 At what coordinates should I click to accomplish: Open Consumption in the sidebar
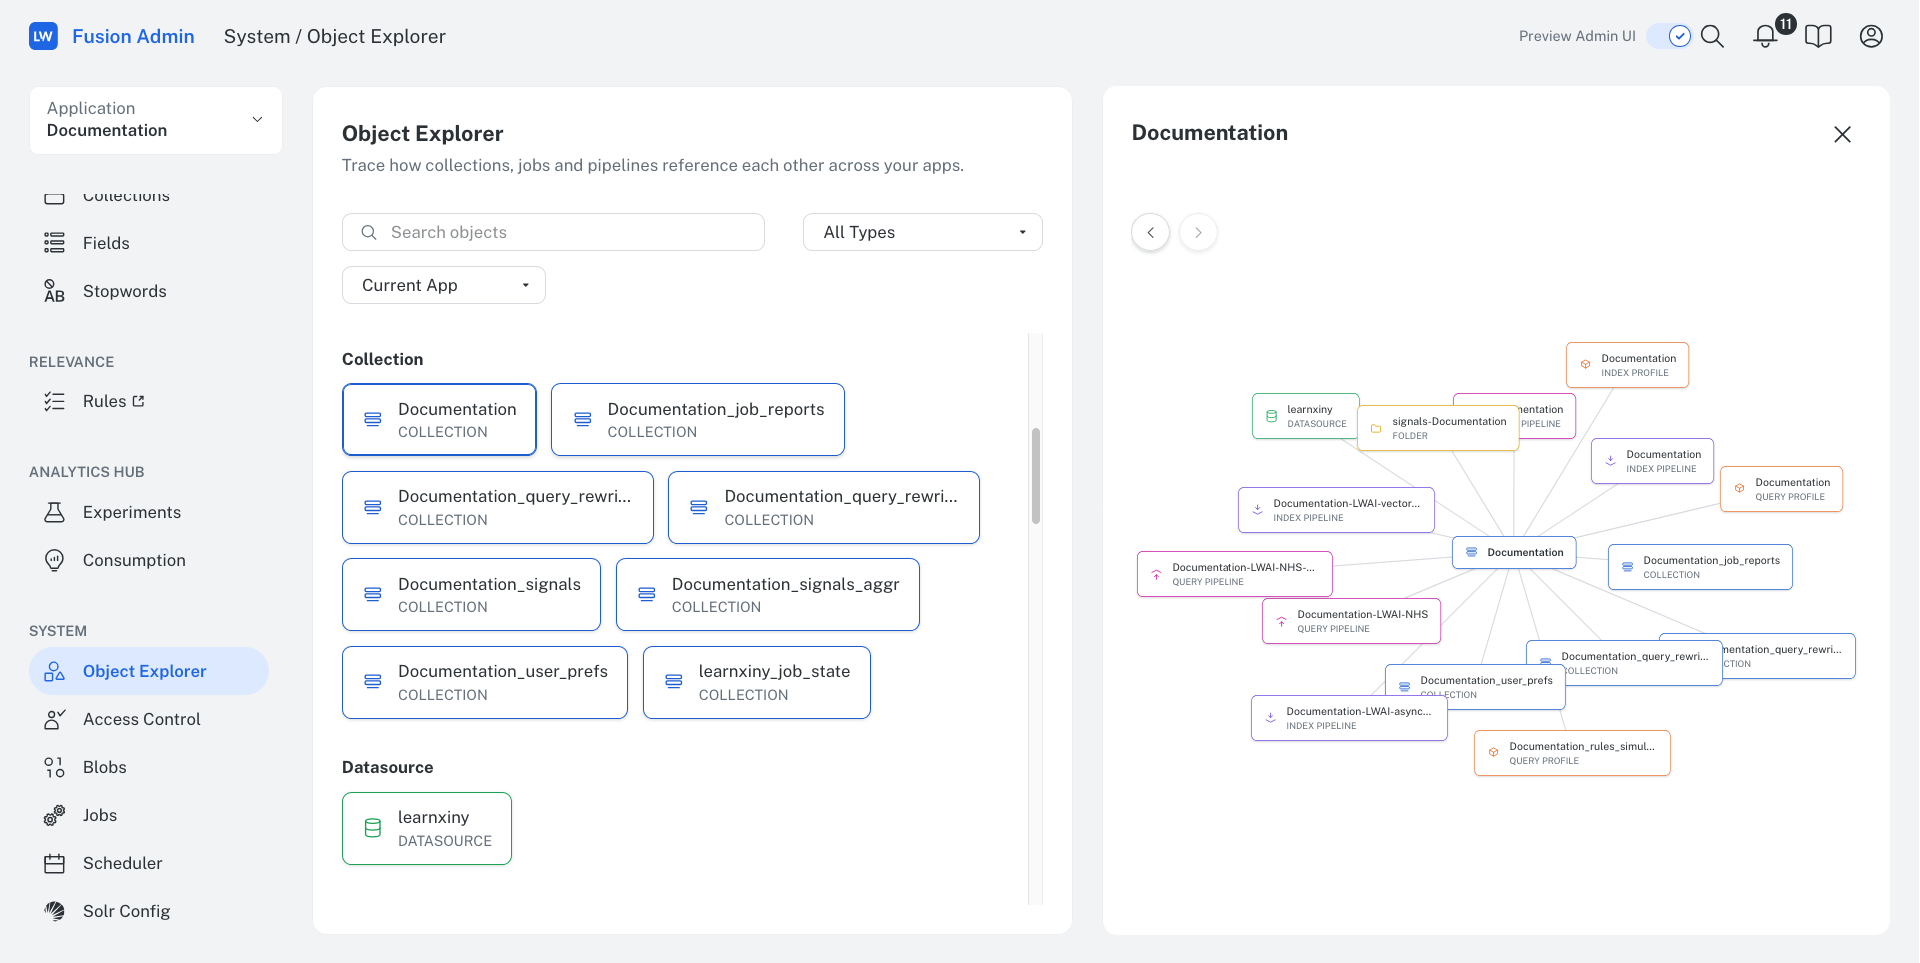[134, 560]
